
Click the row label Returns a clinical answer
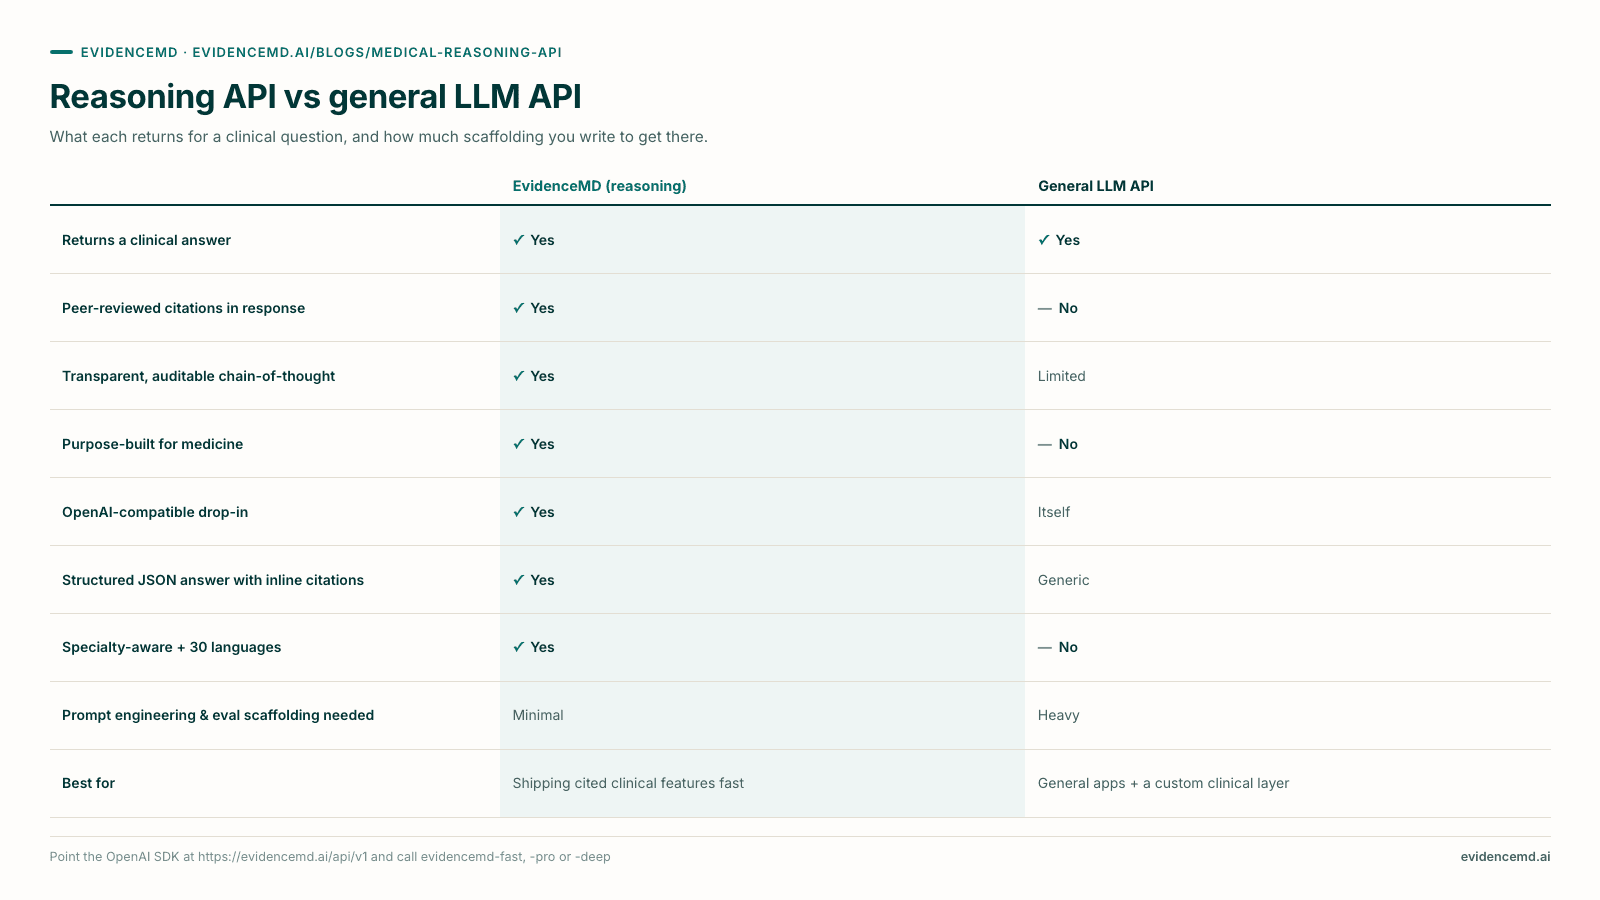(x=146, y=240)
